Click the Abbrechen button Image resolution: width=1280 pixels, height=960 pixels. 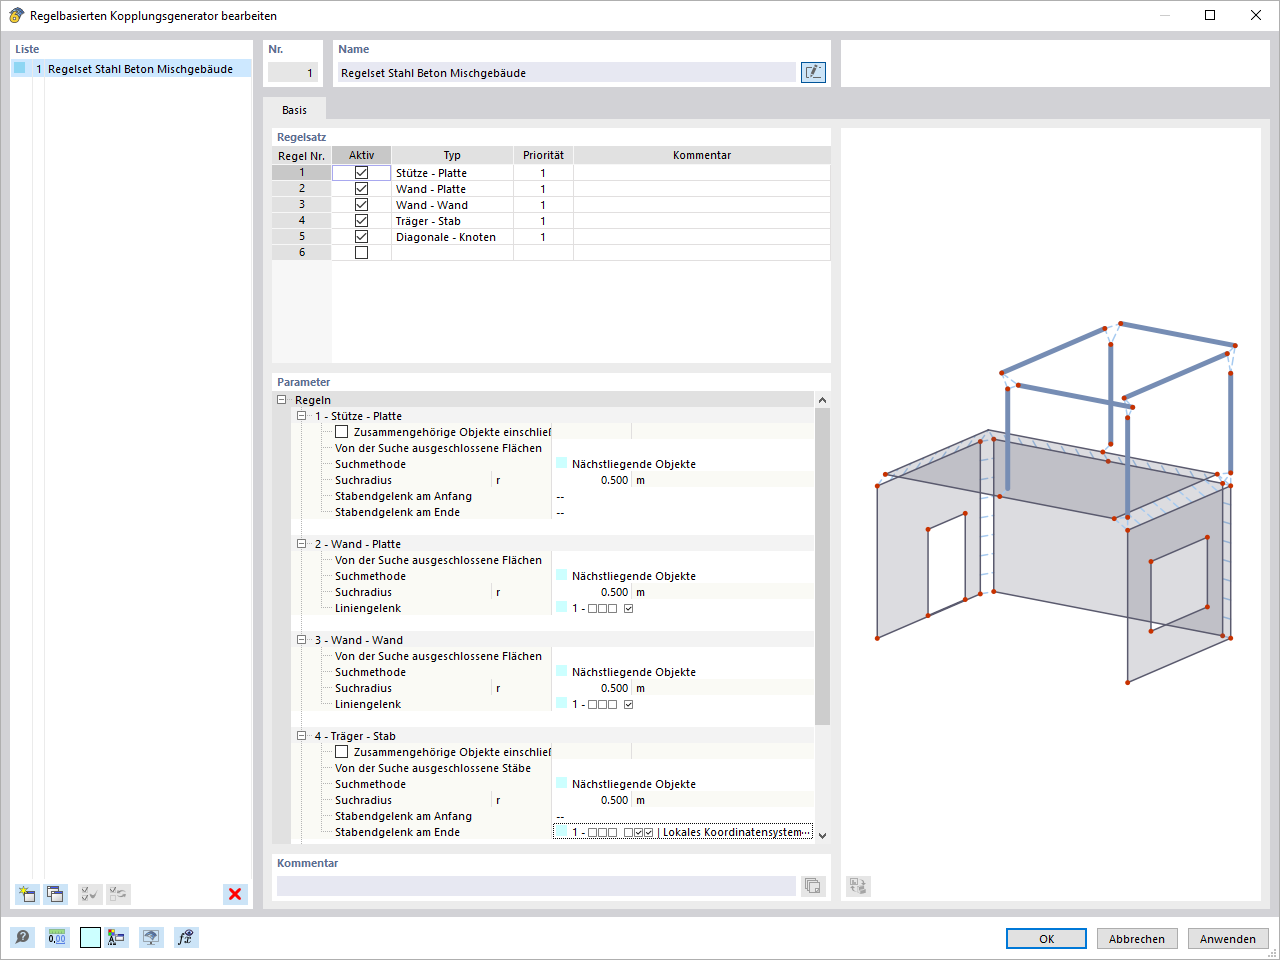click(1137, 939)
